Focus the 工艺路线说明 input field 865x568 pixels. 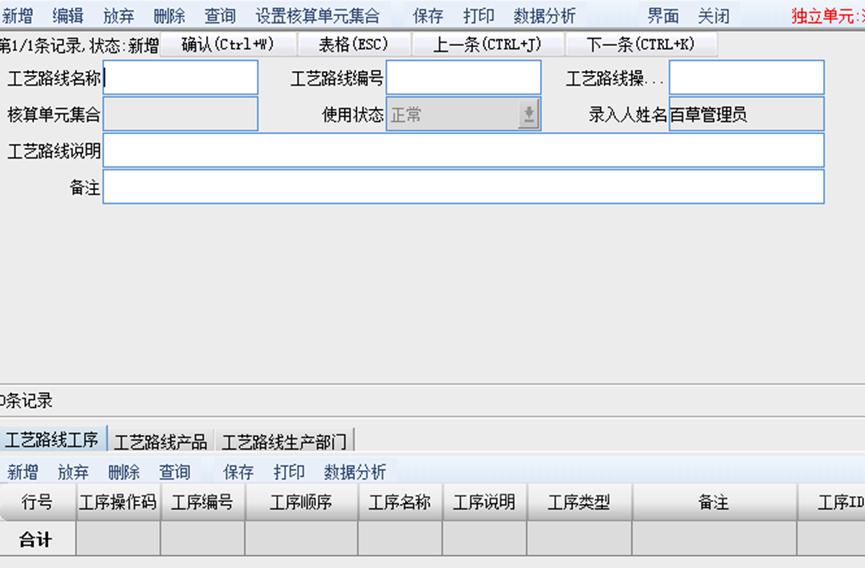463,151
